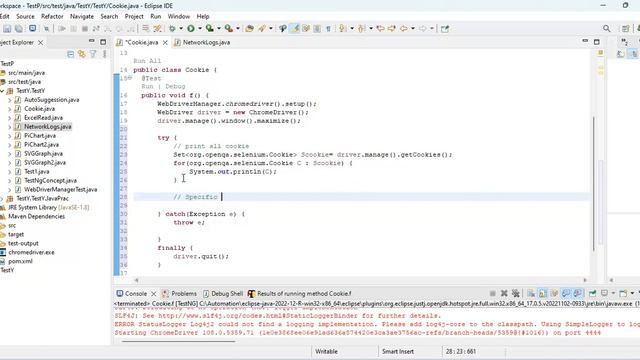Open the Debug button dropdown arrow
The height and width of the screenshot is (360, 640).
[x=181, y=29]
